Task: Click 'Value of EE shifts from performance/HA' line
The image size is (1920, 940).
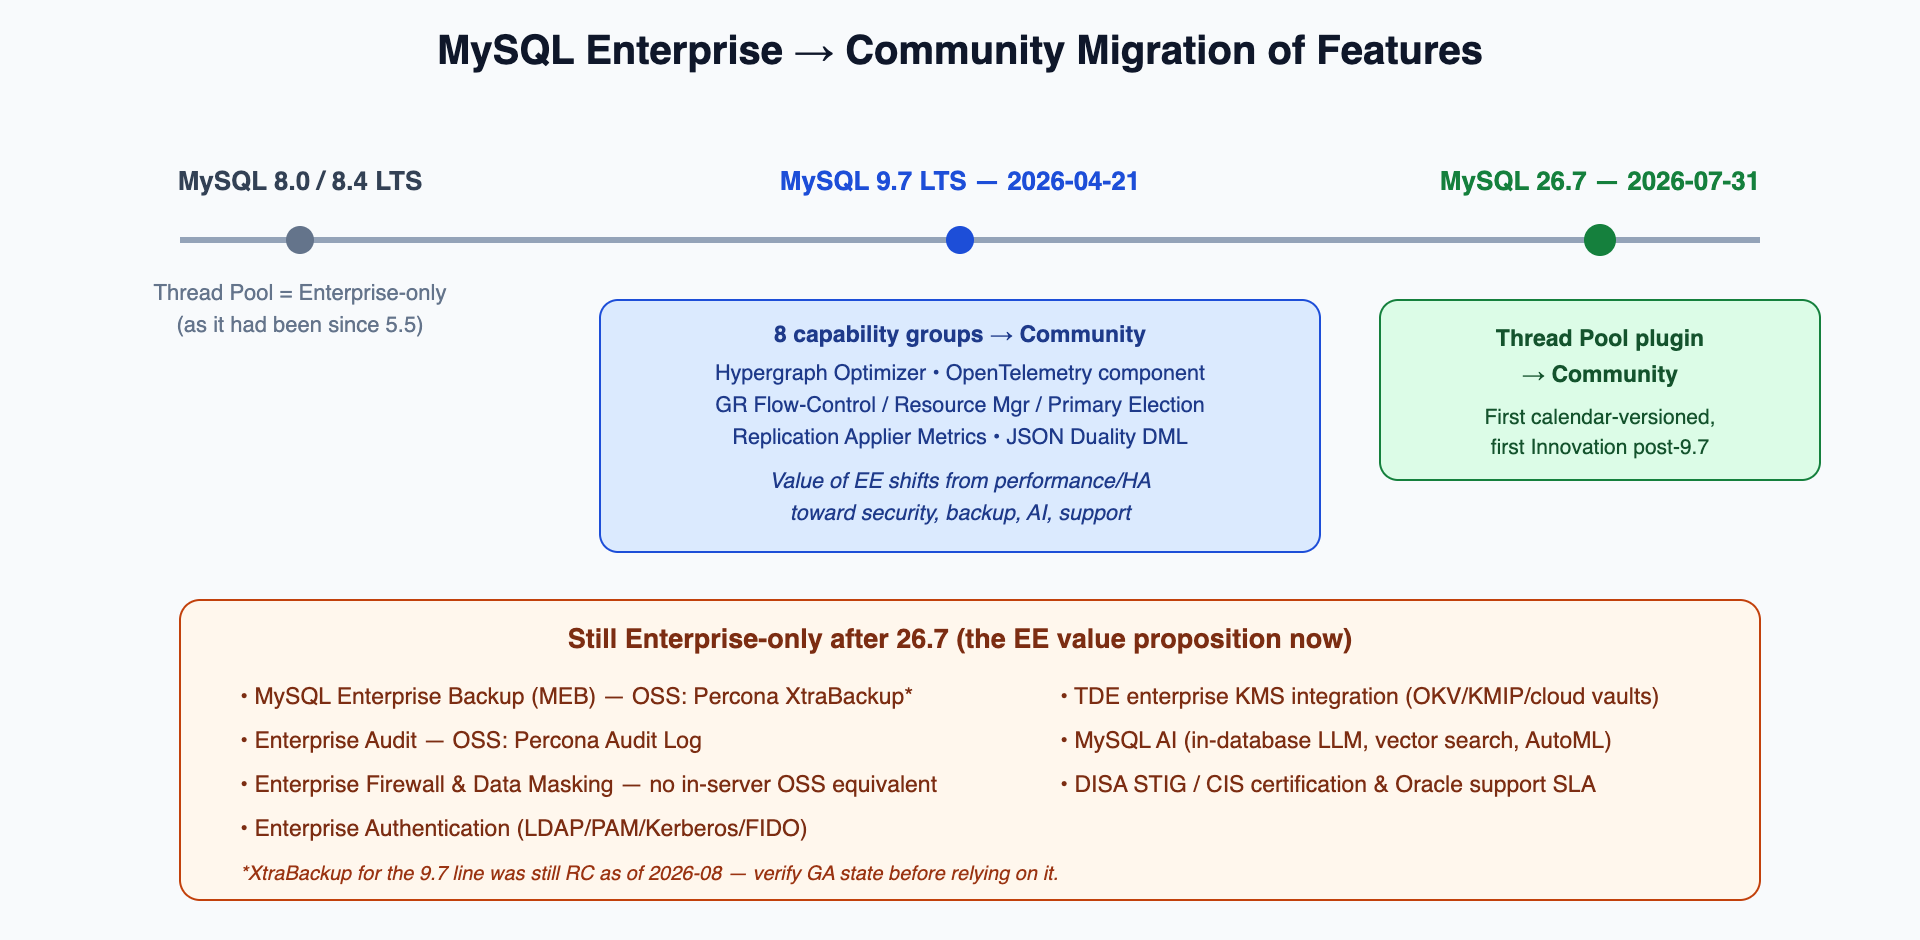Action: 961,481
